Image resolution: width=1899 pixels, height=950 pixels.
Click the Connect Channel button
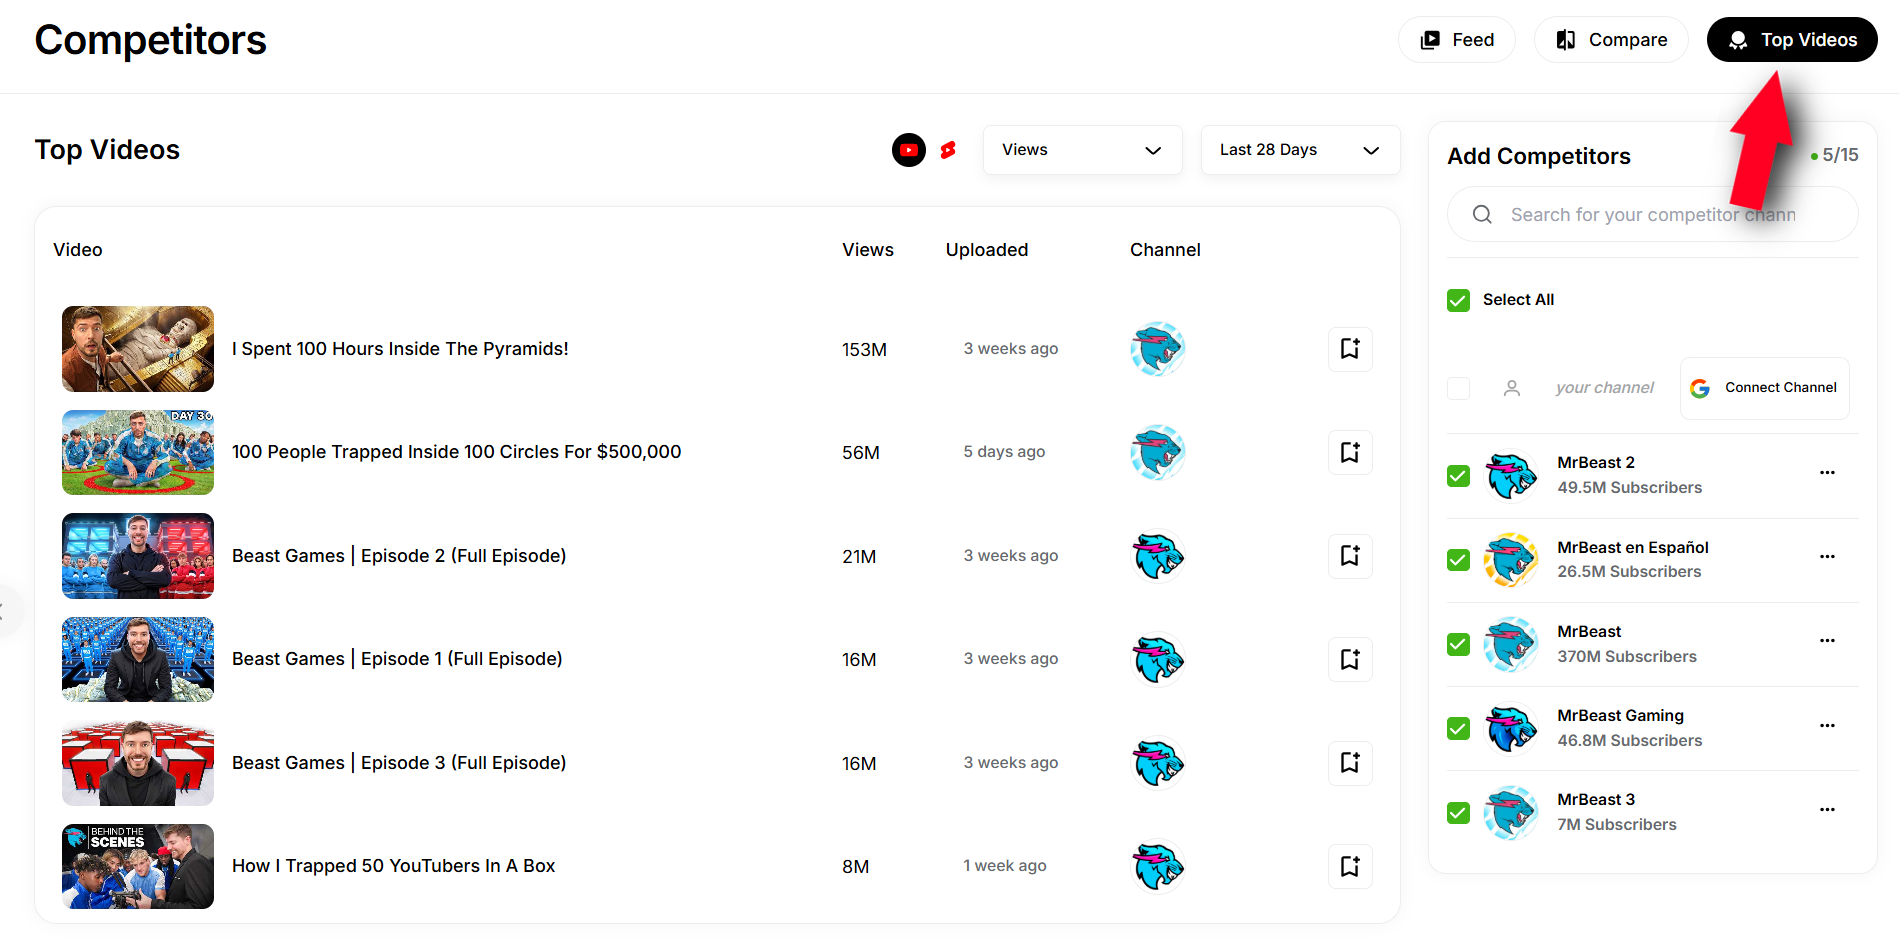click(1764, 388)
